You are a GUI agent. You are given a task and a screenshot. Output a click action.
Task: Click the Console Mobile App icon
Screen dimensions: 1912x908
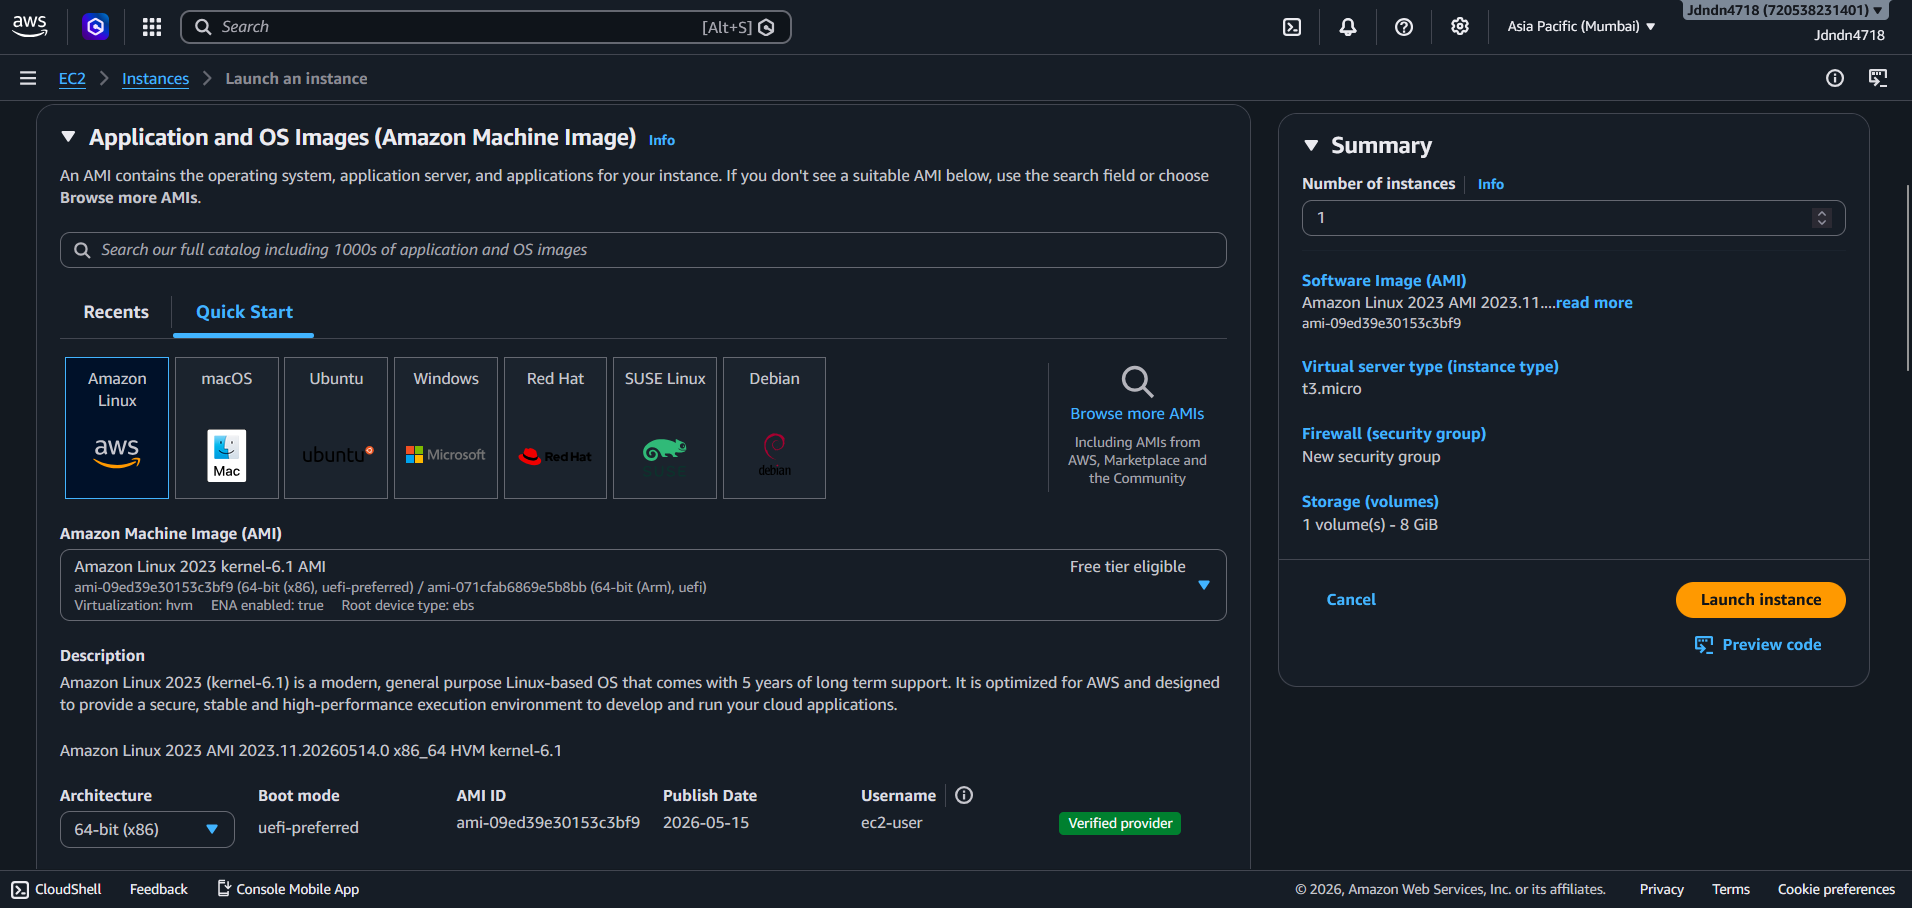pyautogui.click(x=224, y=888)
